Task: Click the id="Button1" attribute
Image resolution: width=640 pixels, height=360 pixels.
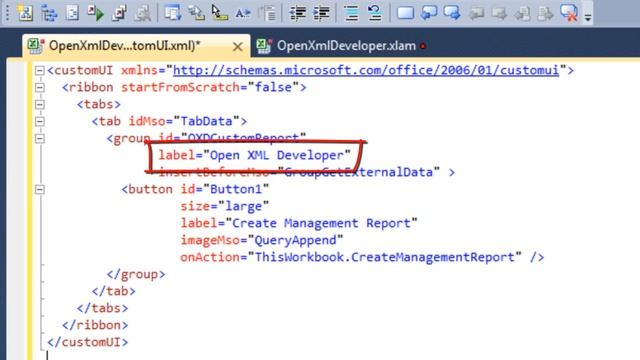Action: (x=225, y=189)
